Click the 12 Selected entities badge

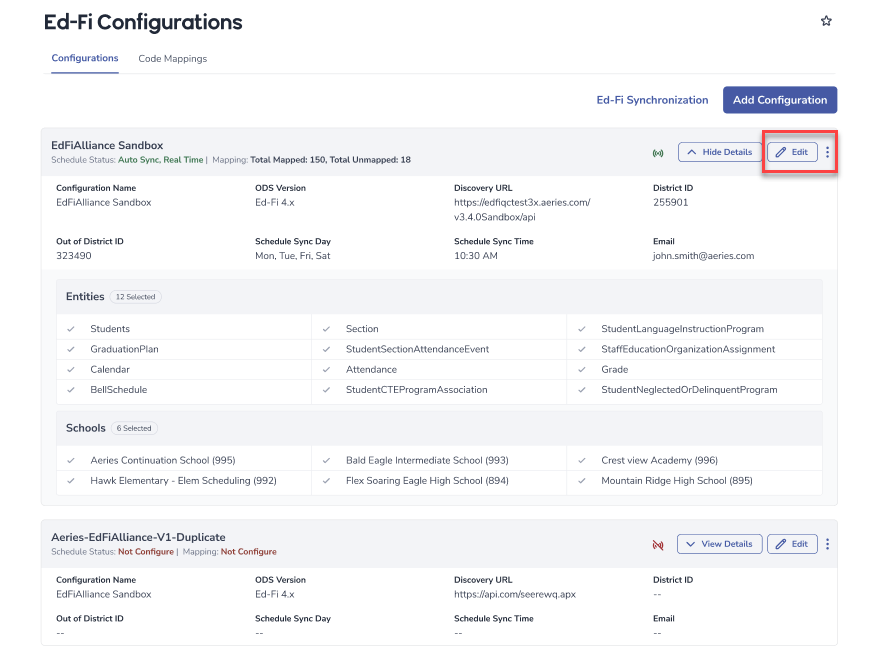(x=135, y=297)
